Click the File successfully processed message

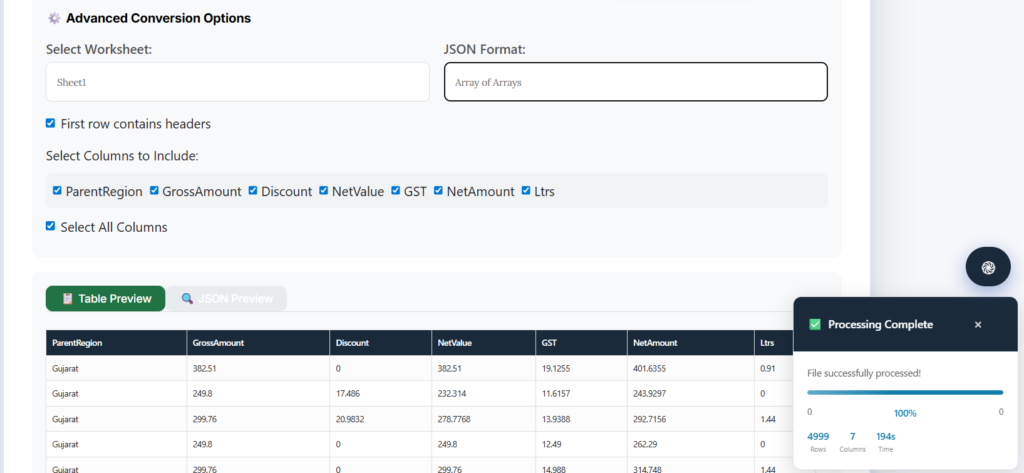point(864,373)
